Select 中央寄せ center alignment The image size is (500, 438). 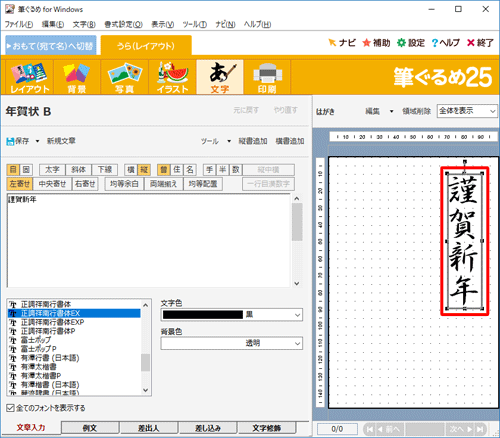pos(52,184)
